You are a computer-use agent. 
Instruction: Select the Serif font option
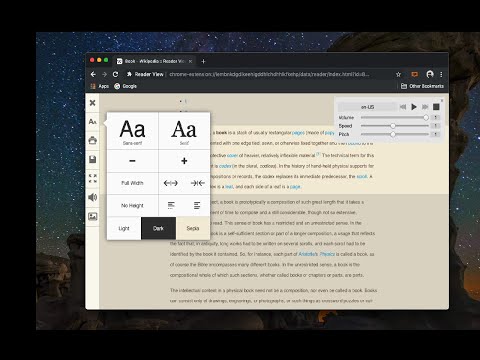(184, 131)
